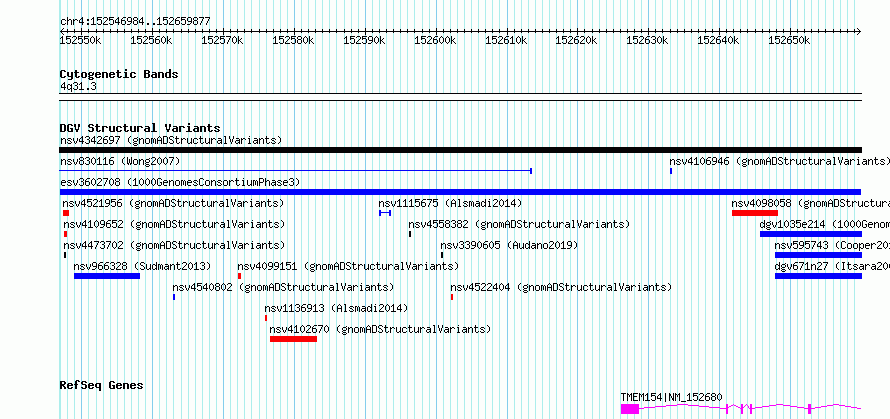Open the TMEM154|NM_152680 gene label
The image size is (890, 419).
coord(671,397)
